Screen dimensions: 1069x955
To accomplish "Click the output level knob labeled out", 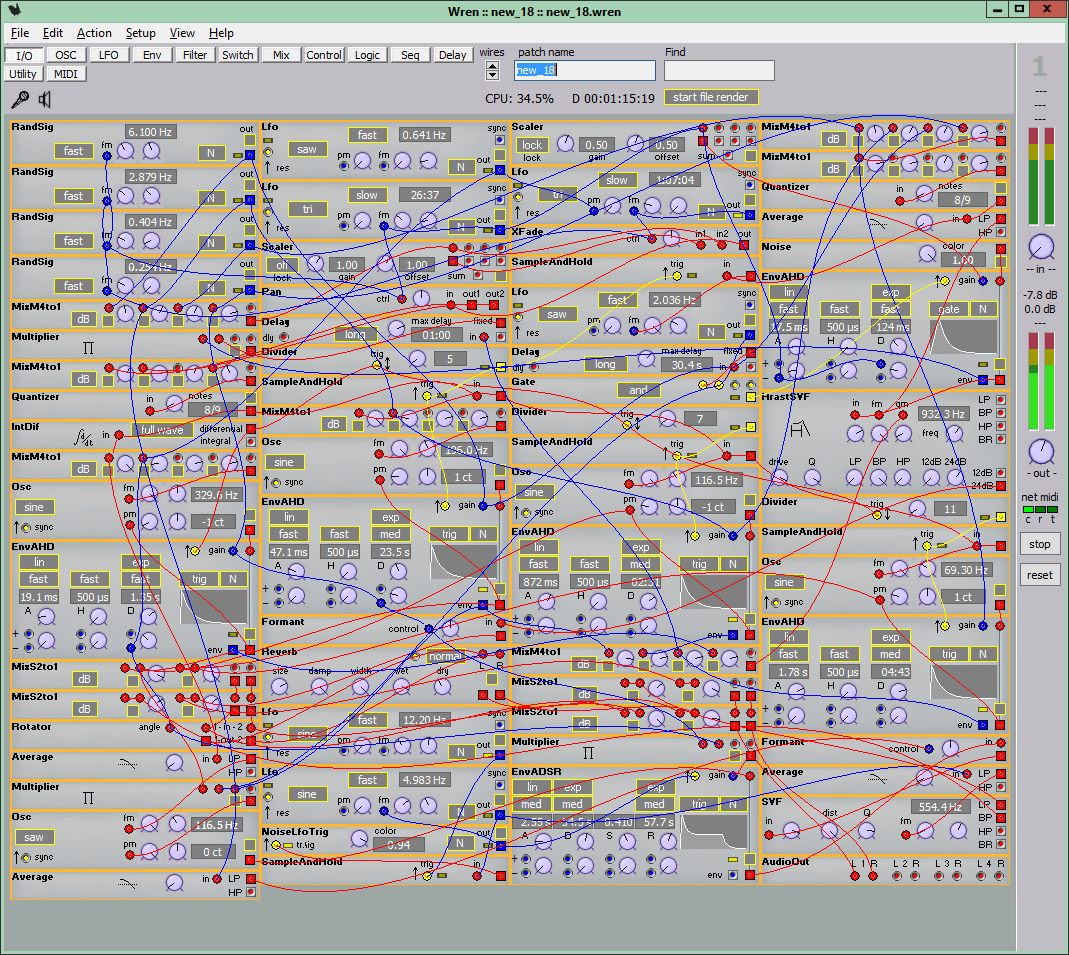I will click(x=1040, y=451).
